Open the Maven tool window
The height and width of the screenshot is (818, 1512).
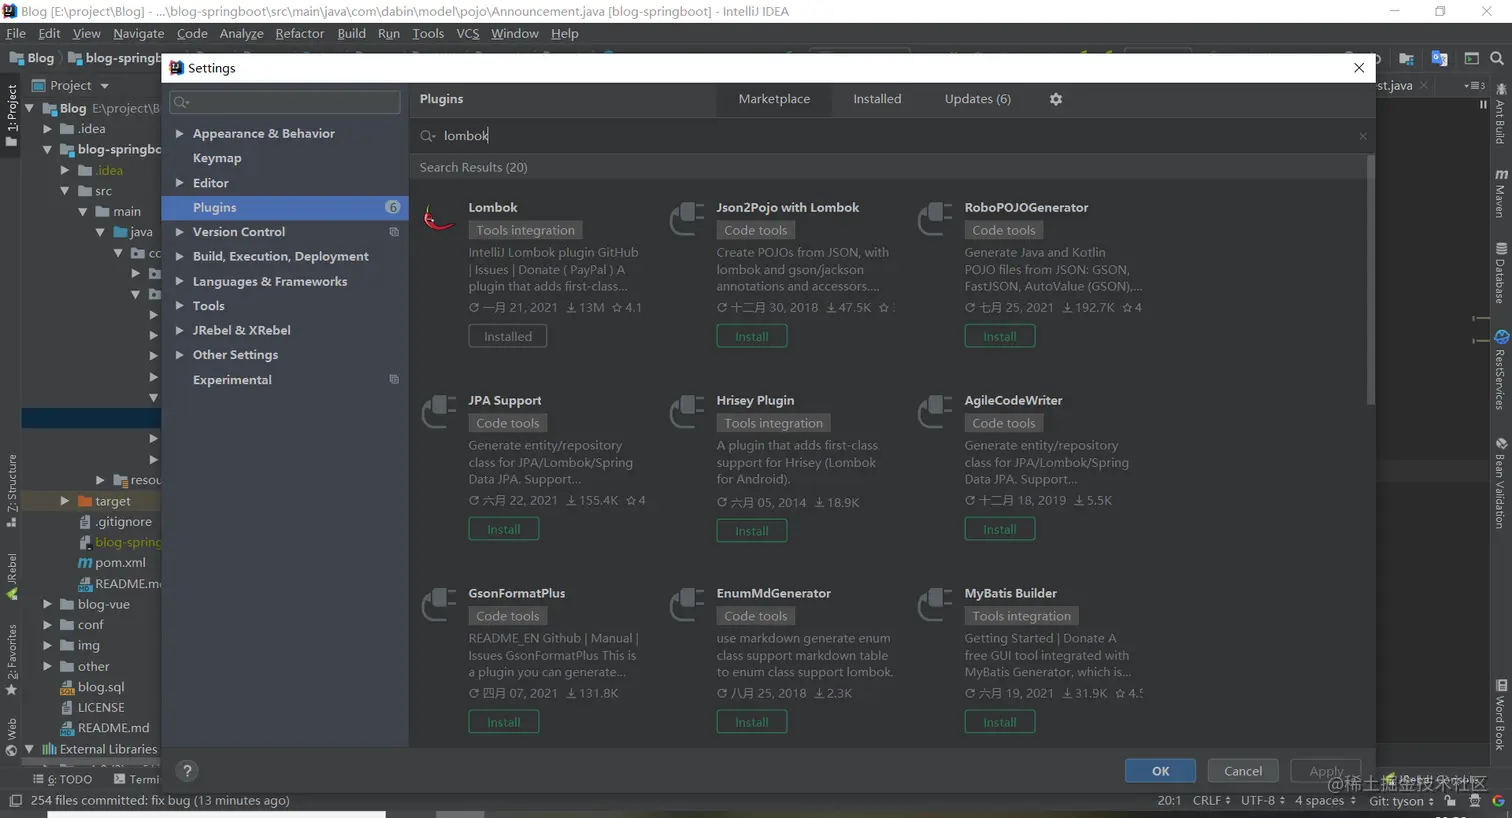click(x=1500, y=193)
